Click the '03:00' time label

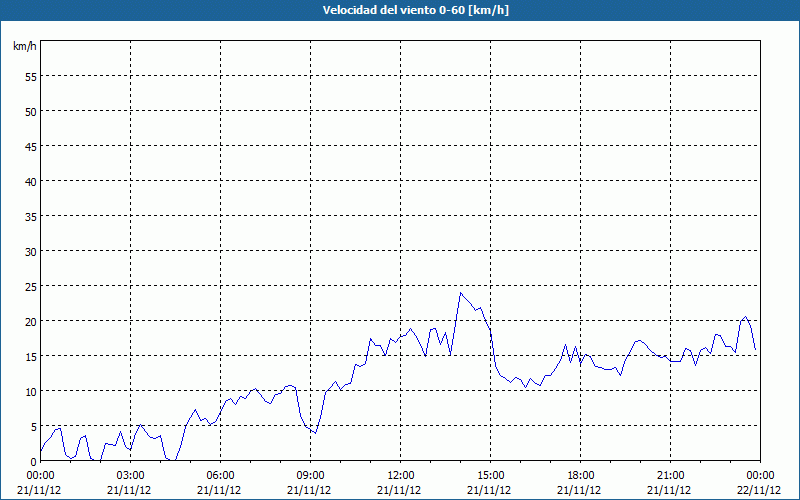click(130, 476)
